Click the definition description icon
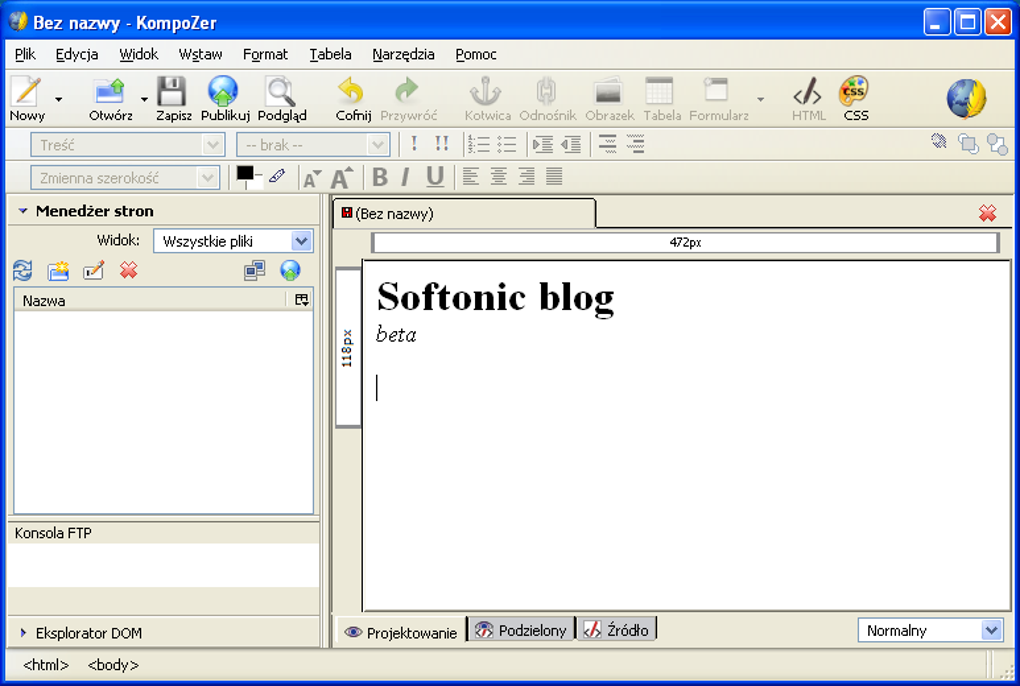The height and width of the screenshot is (686, 1020). click(x=636, y=144)
